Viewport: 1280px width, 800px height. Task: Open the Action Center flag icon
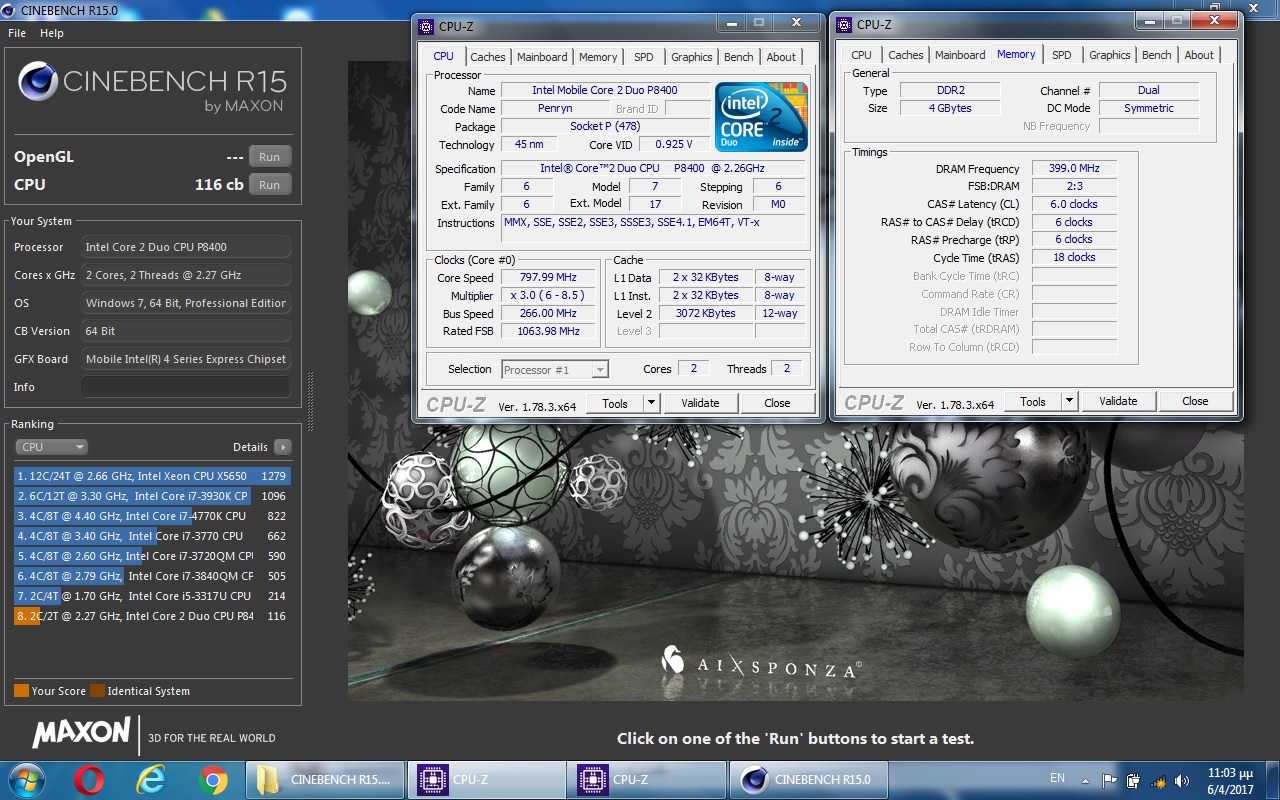(1109, 780)
